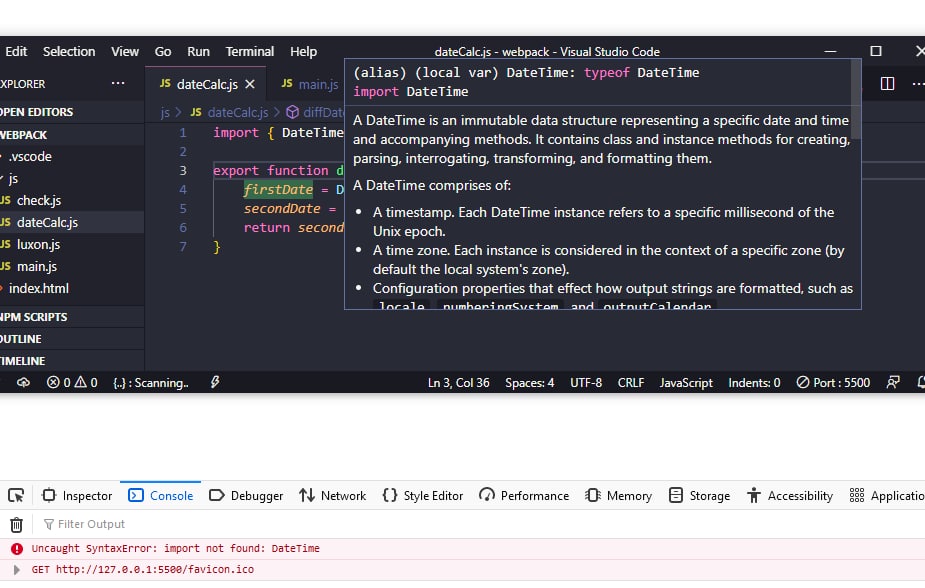Image resolution: width=925 pixels, height=588 pixels.
Task: Open check.js in the explorer
Action: point(72,201)
